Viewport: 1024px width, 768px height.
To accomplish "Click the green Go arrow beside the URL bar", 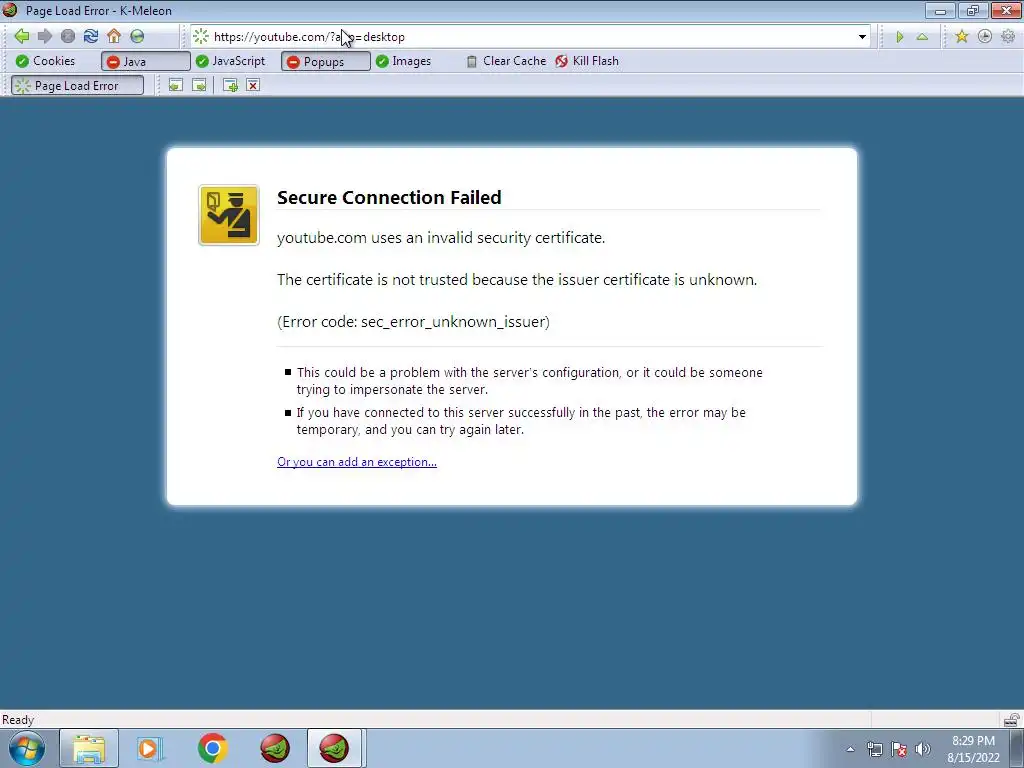I will pos(899,37).
